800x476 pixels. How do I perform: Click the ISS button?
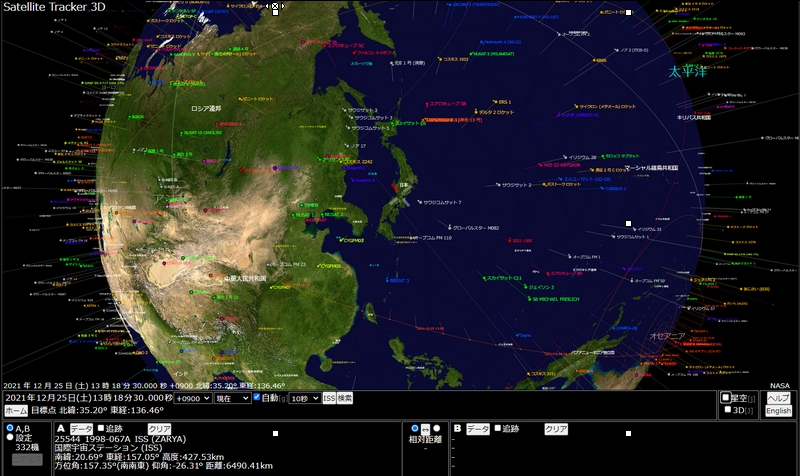tap(329, 398)
